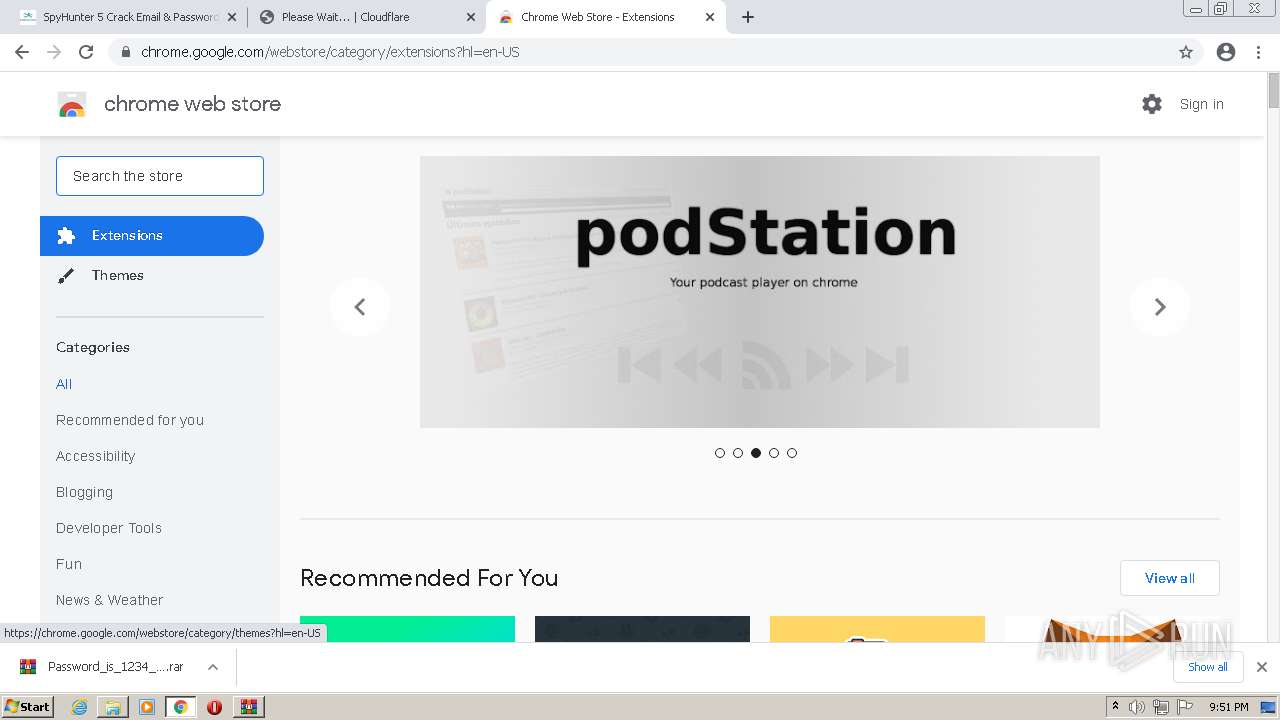
Task: Click the volume speaker tray icon
Action: [x=1137, y=707]
